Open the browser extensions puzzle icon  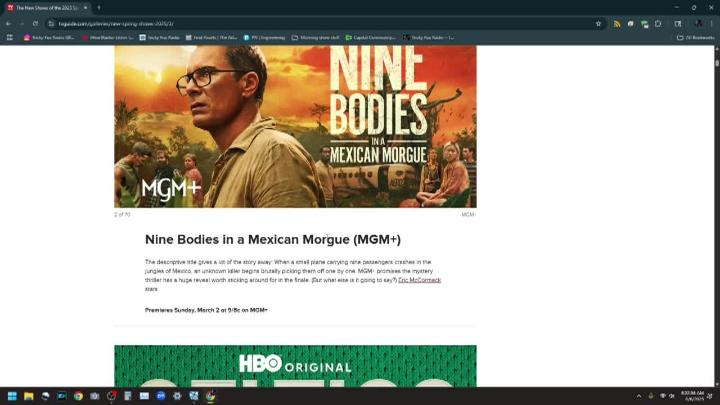click(658, 23)
